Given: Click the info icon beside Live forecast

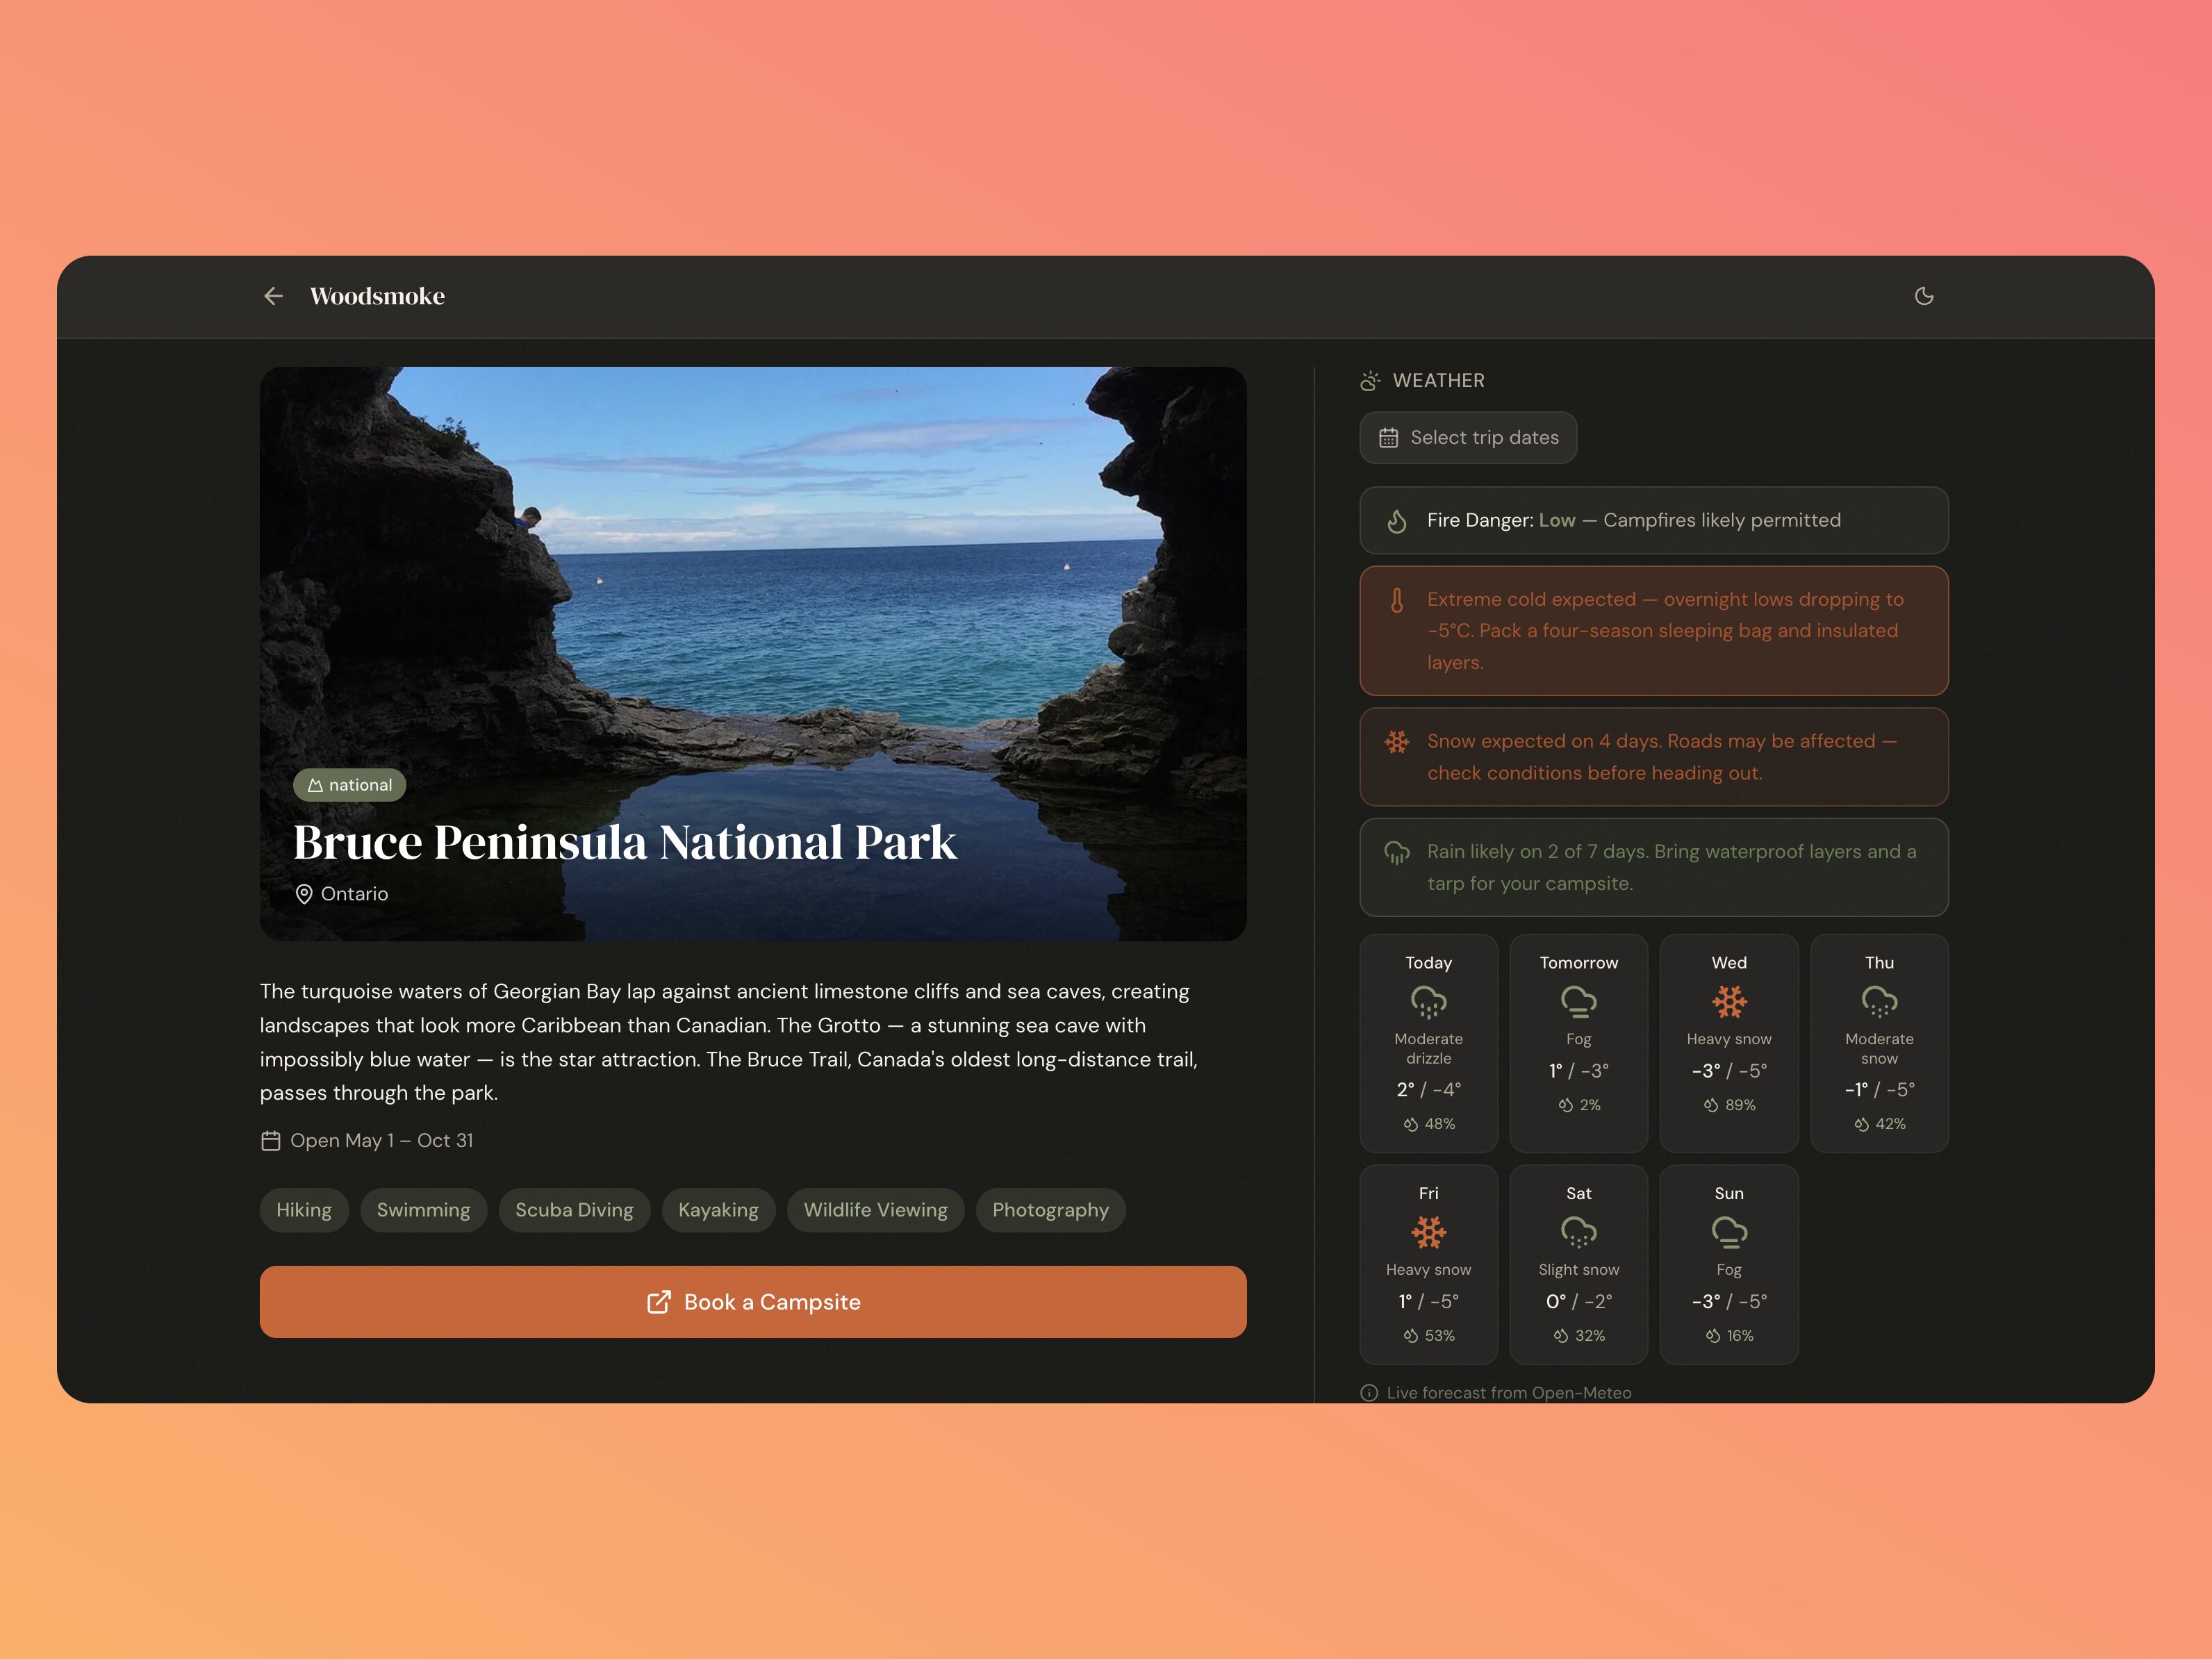Looking at the screenshot, I should click(x=1369, y=1393).
